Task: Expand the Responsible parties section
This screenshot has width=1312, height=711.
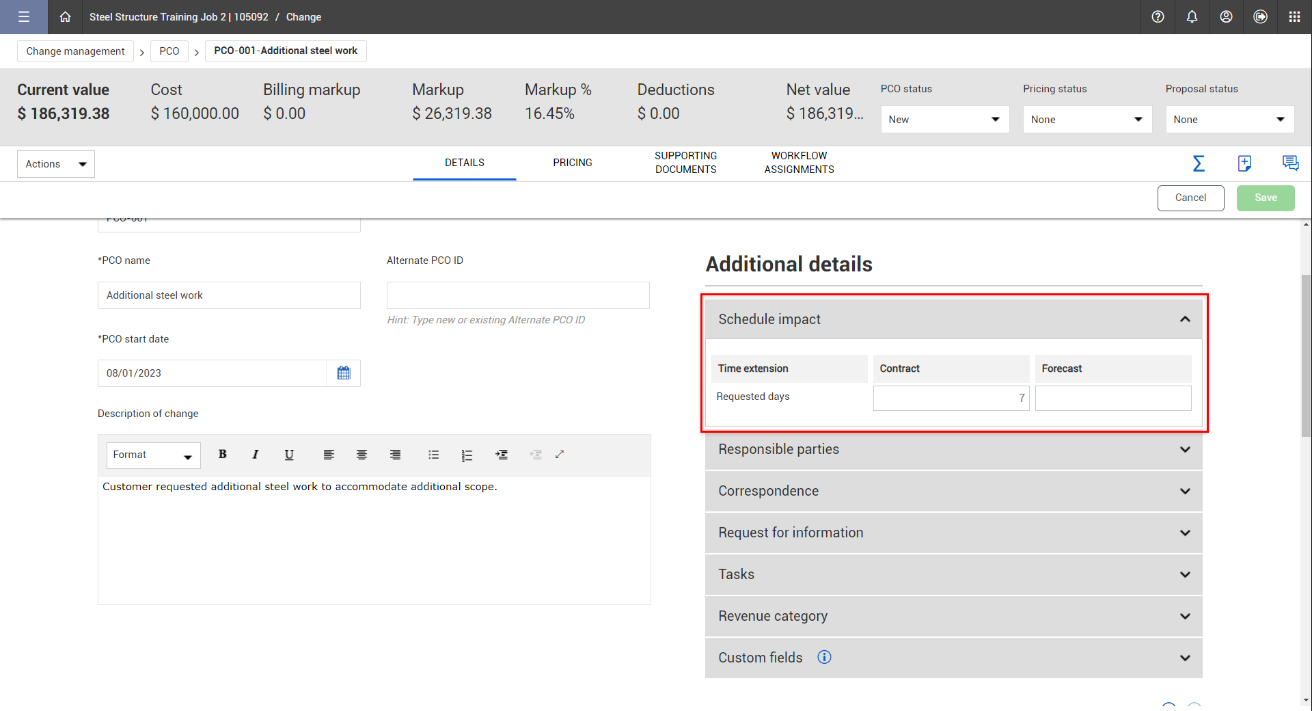Action: pyautogui.click(x=953, y=450)
